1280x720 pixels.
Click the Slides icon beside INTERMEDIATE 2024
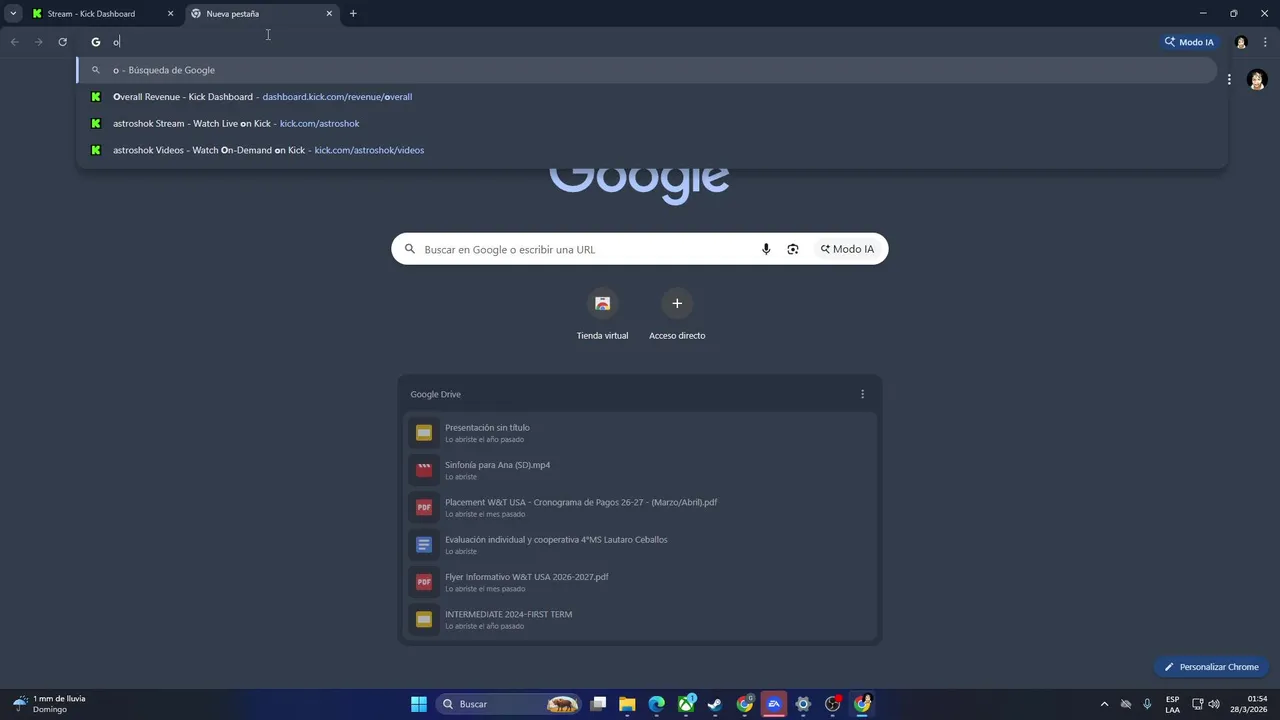pos(424,619)
